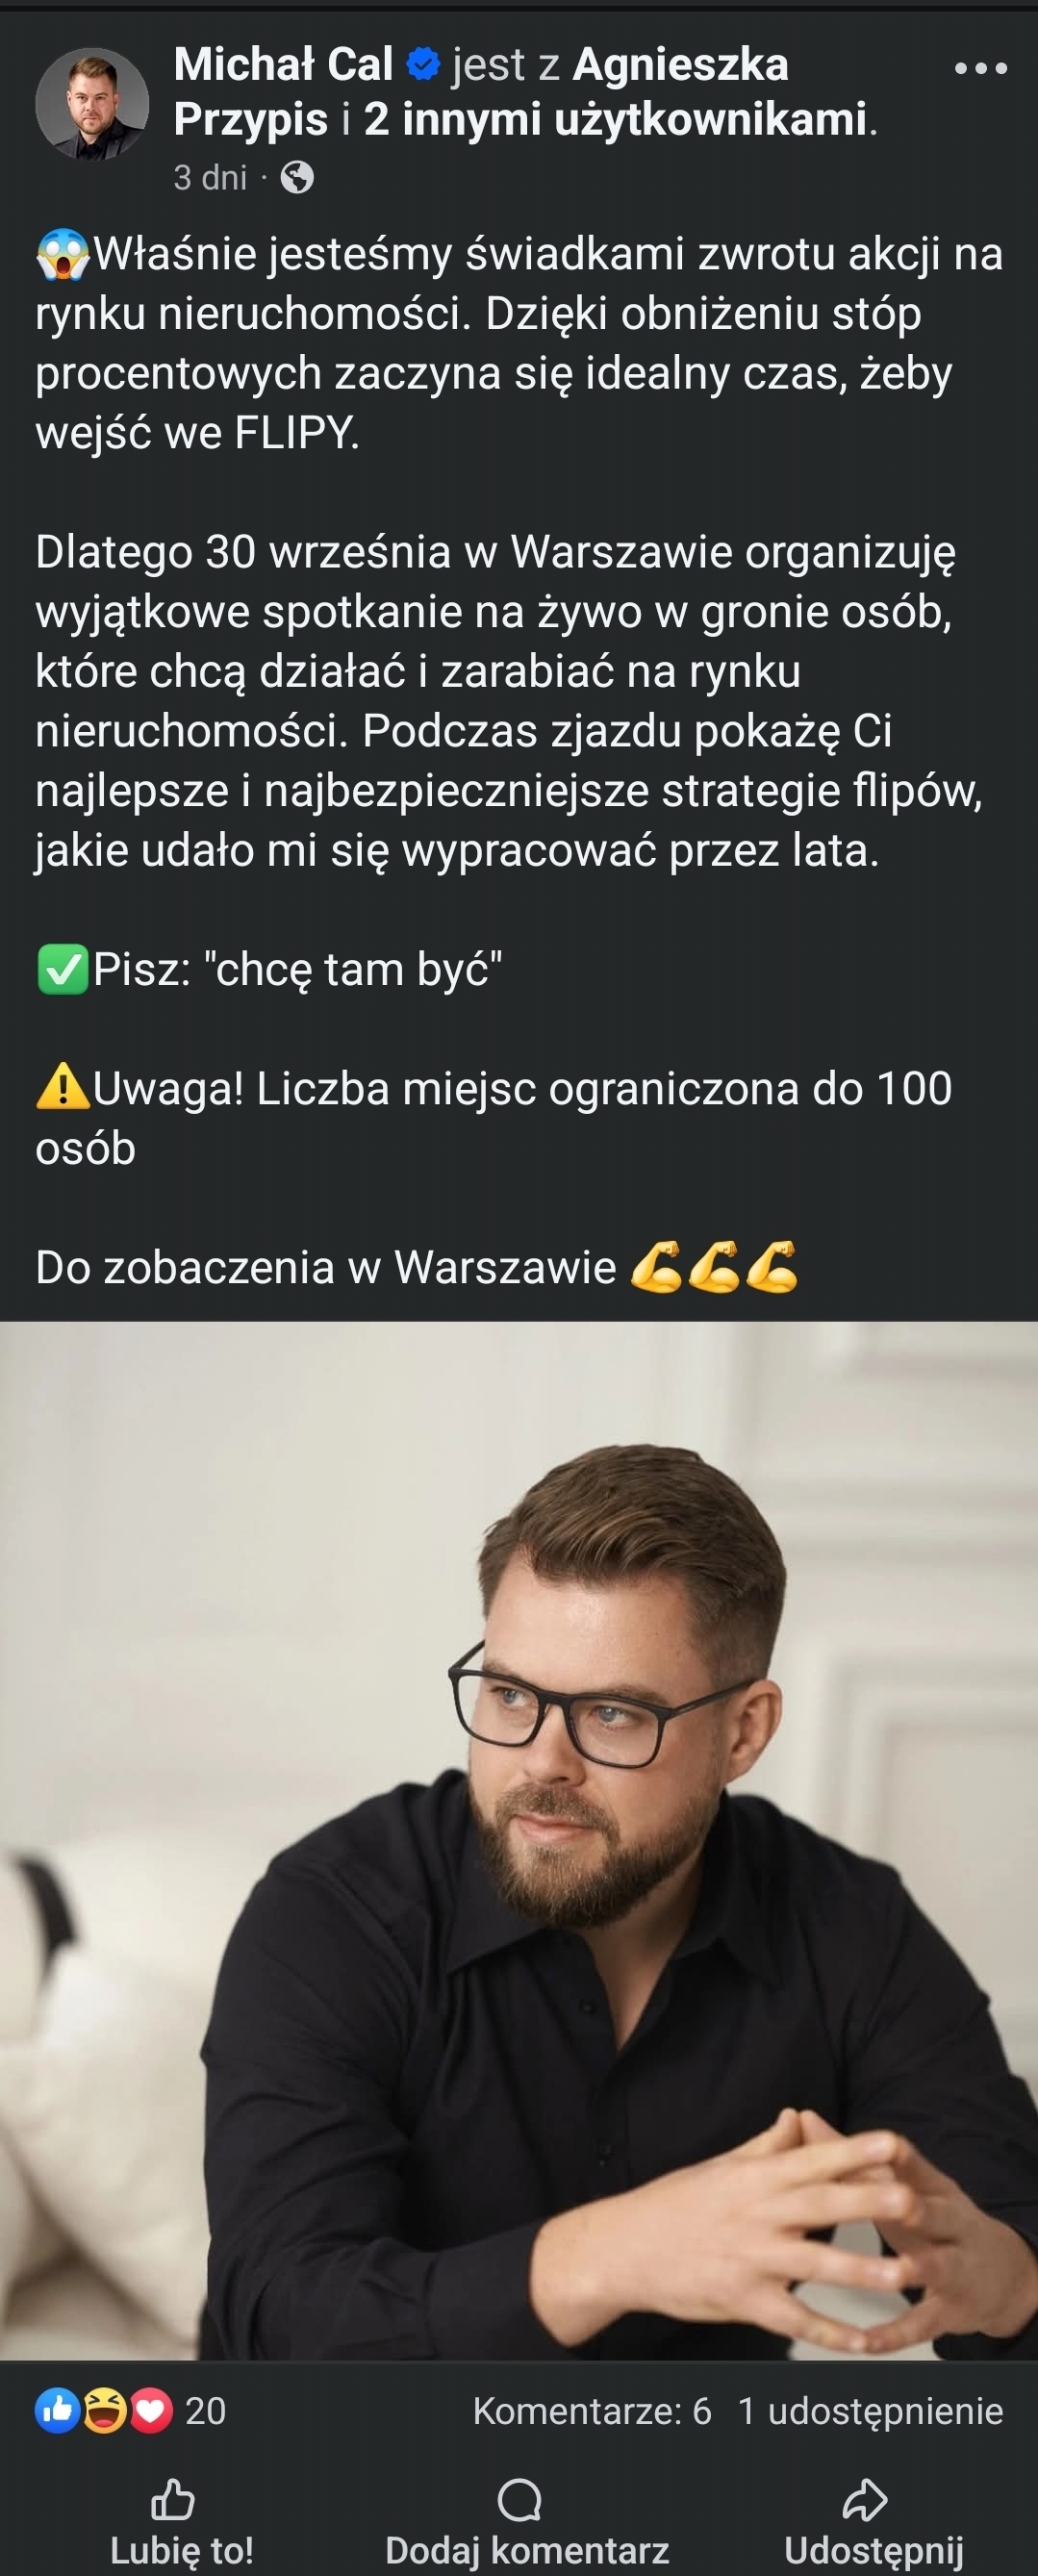The image size is (1038, 2576).
Task: Open tagged Agnieszka Przypis profile
Action: [481, 92]
